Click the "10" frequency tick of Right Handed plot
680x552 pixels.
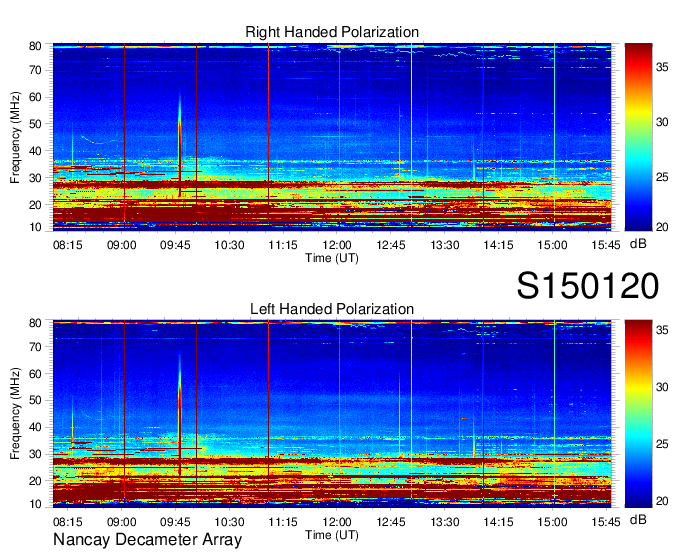pyautogui.click(x=35, y=227)
